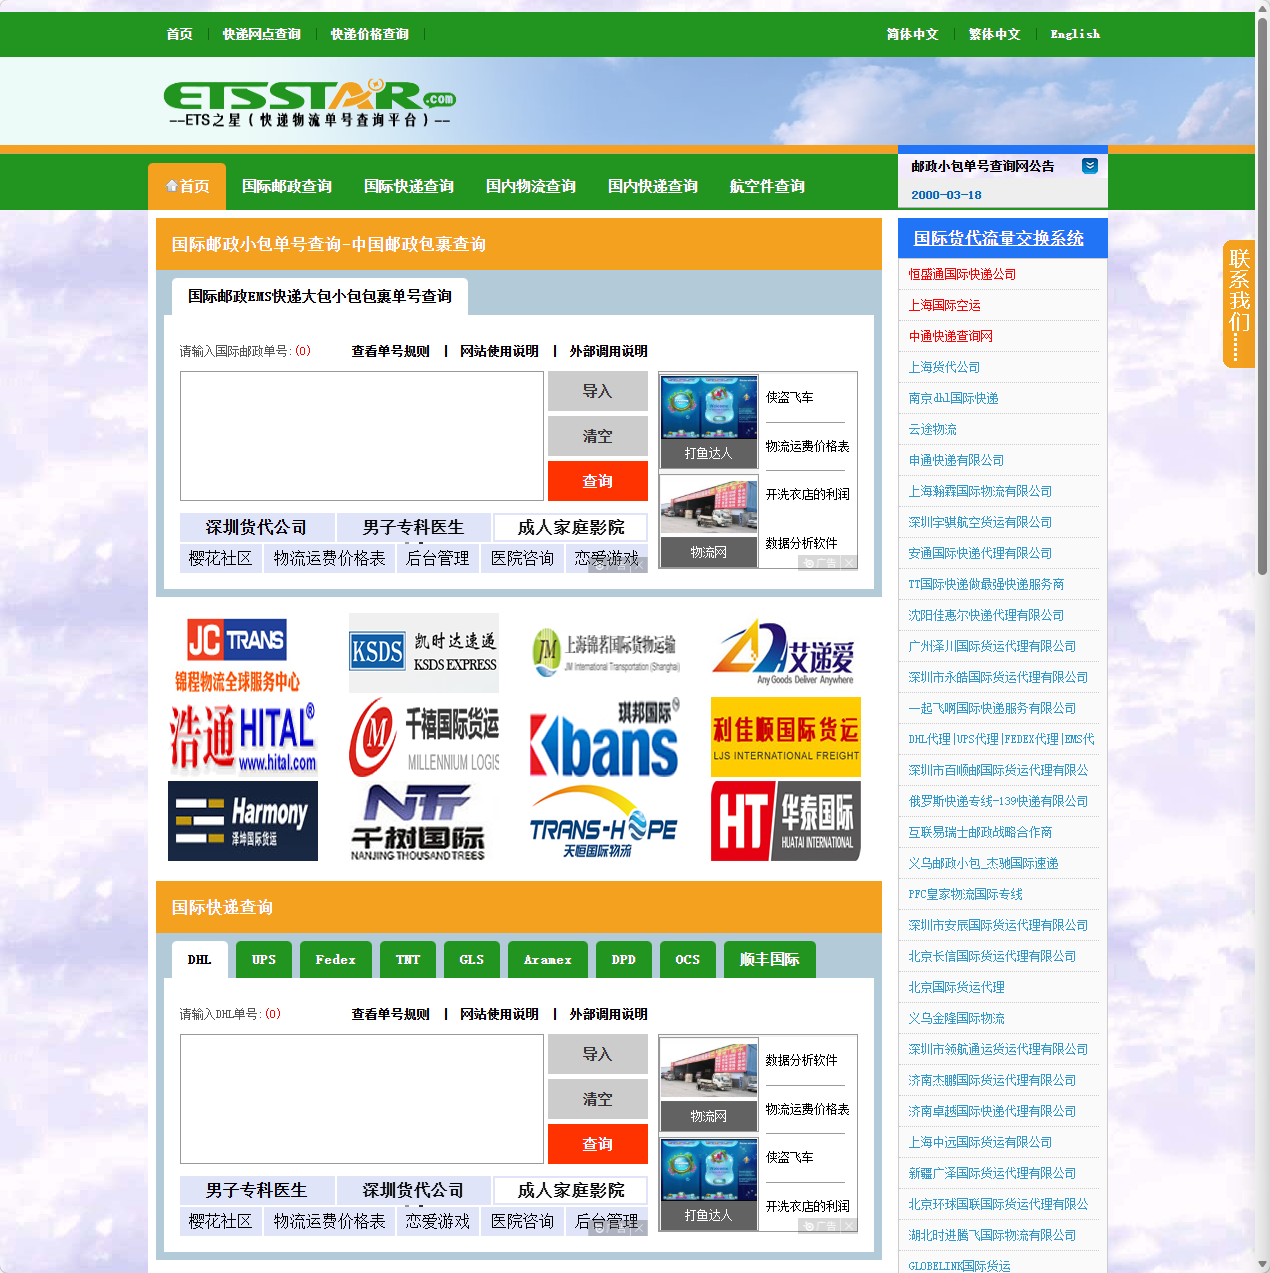Viewport: 1270px width, 1273px height.
Task: Click the KSDS Express logo
Action: [423, 653]
